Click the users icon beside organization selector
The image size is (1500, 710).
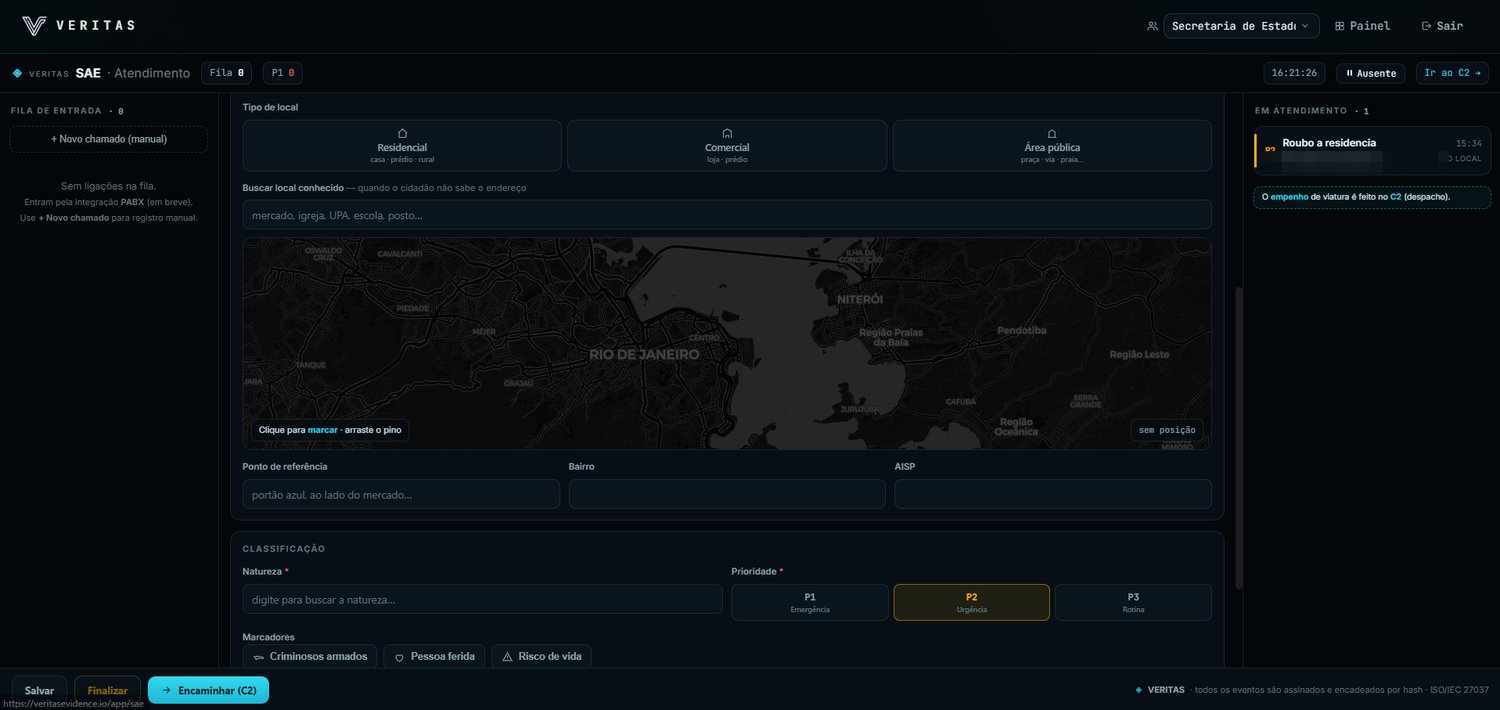[1152, 26]
